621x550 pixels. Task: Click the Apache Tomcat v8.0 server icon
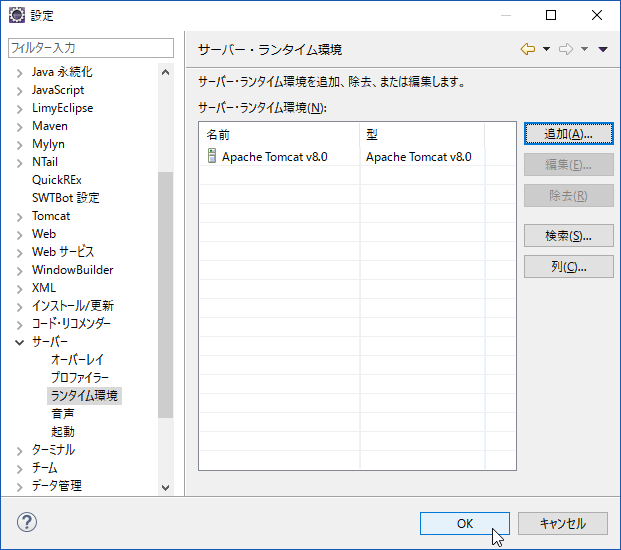[x=212, y=156]
